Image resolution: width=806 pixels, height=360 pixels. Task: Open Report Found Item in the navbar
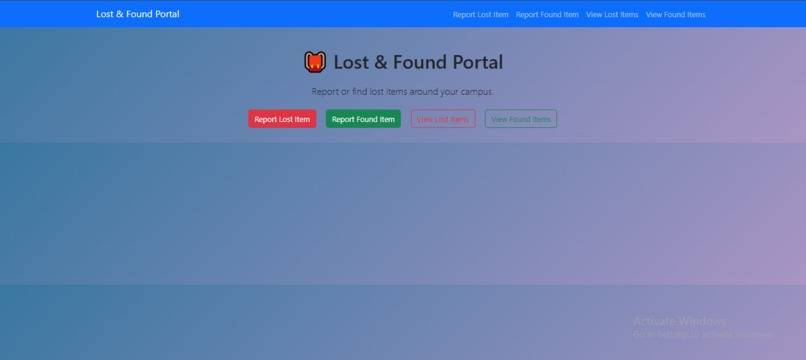[x=547, y=14]
